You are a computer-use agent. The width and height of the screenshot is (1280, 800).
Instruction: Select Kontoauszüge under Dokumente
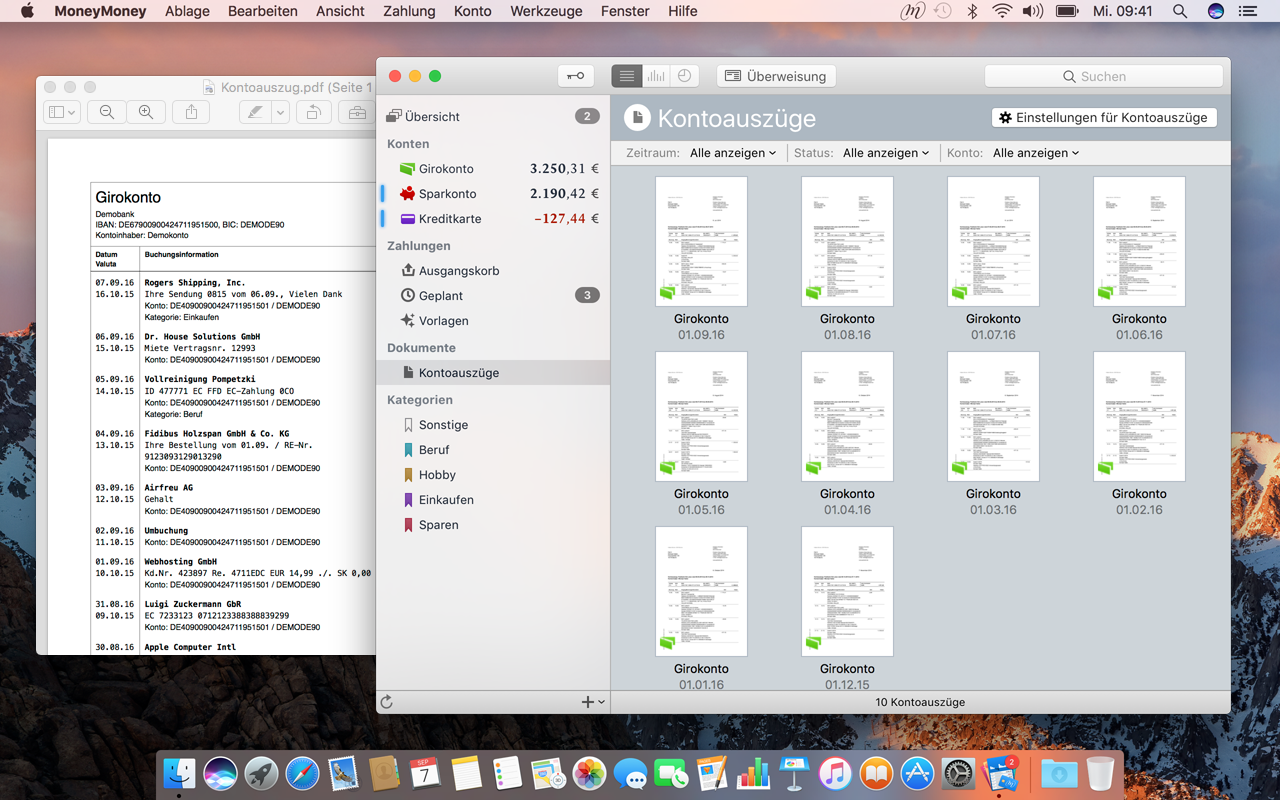[493, 373]
